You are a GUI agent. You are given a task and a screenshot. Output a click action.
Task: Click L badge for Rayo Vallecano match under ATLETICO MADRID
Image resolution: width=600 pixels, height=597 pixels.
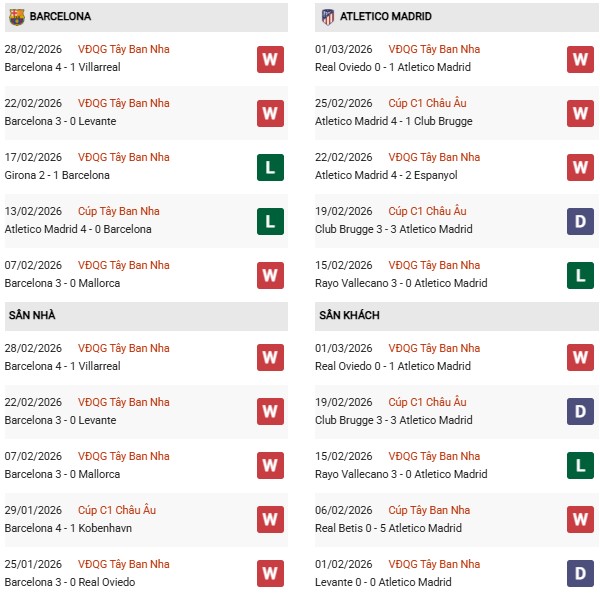[580, 275]
